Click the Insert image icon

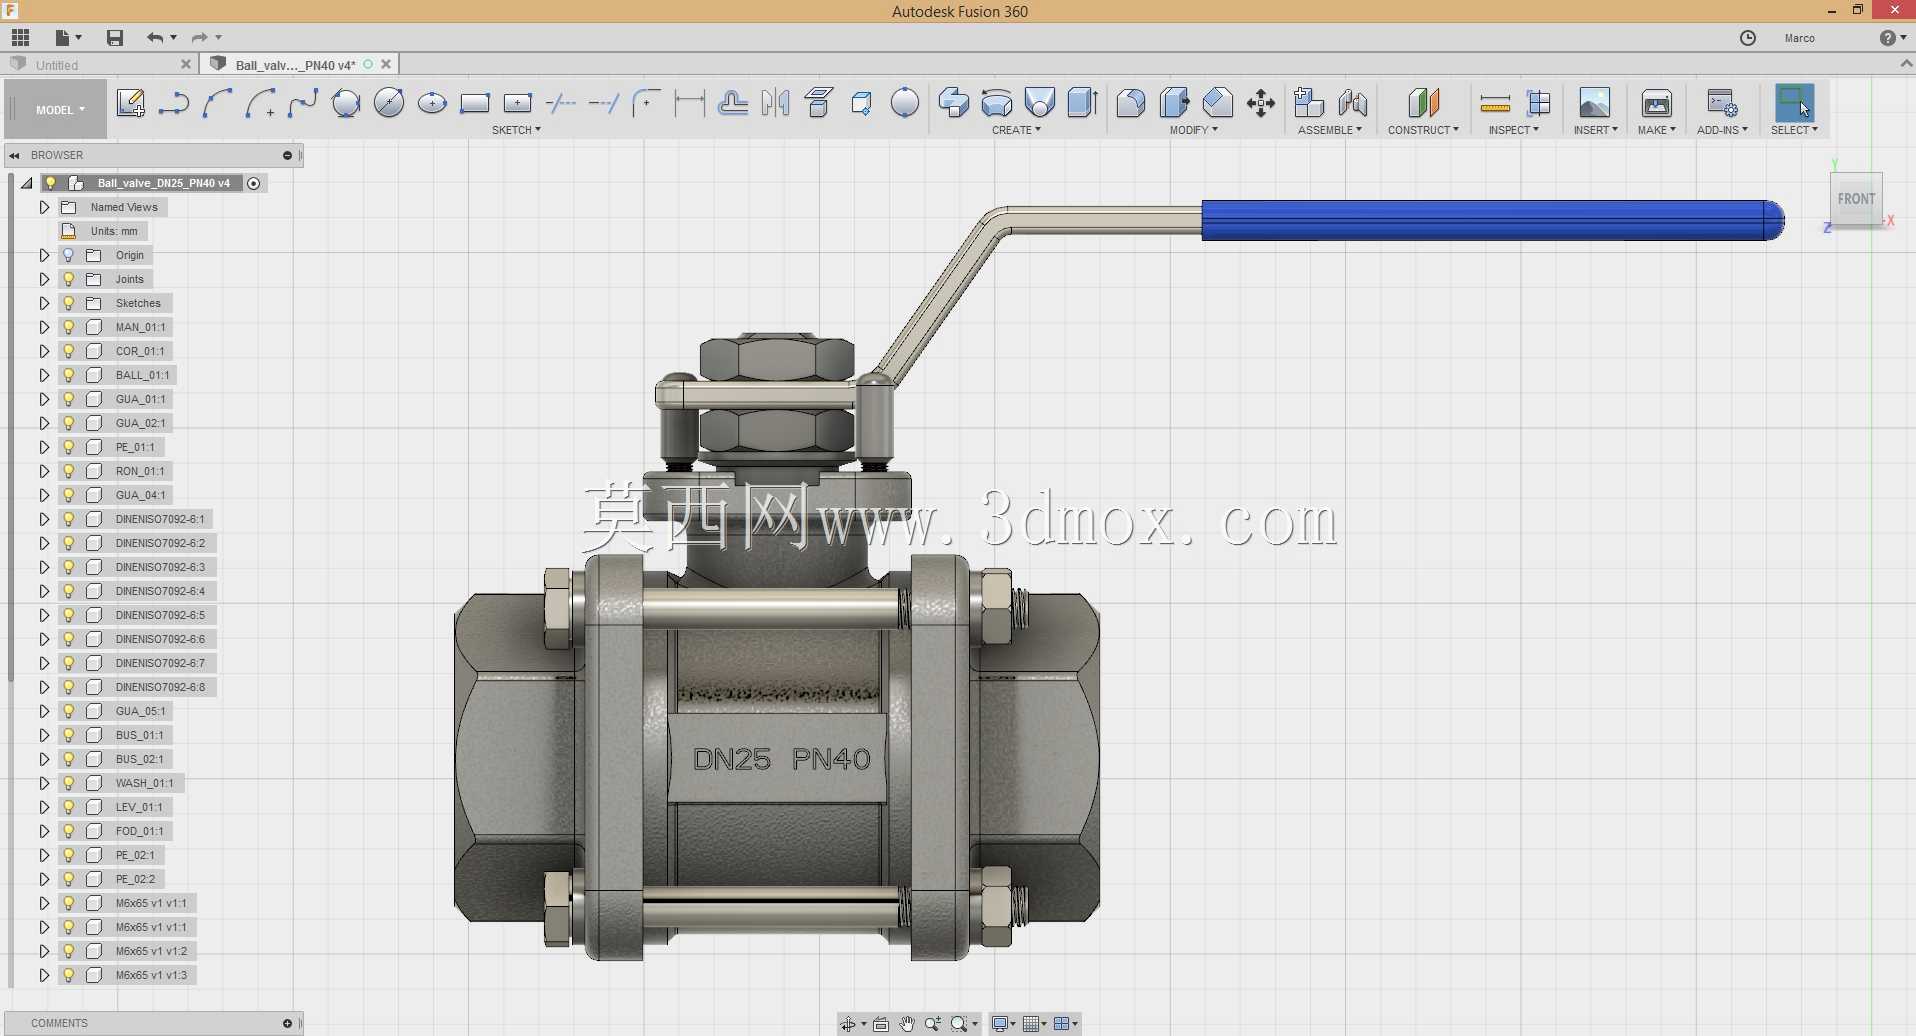[1595, 103]
